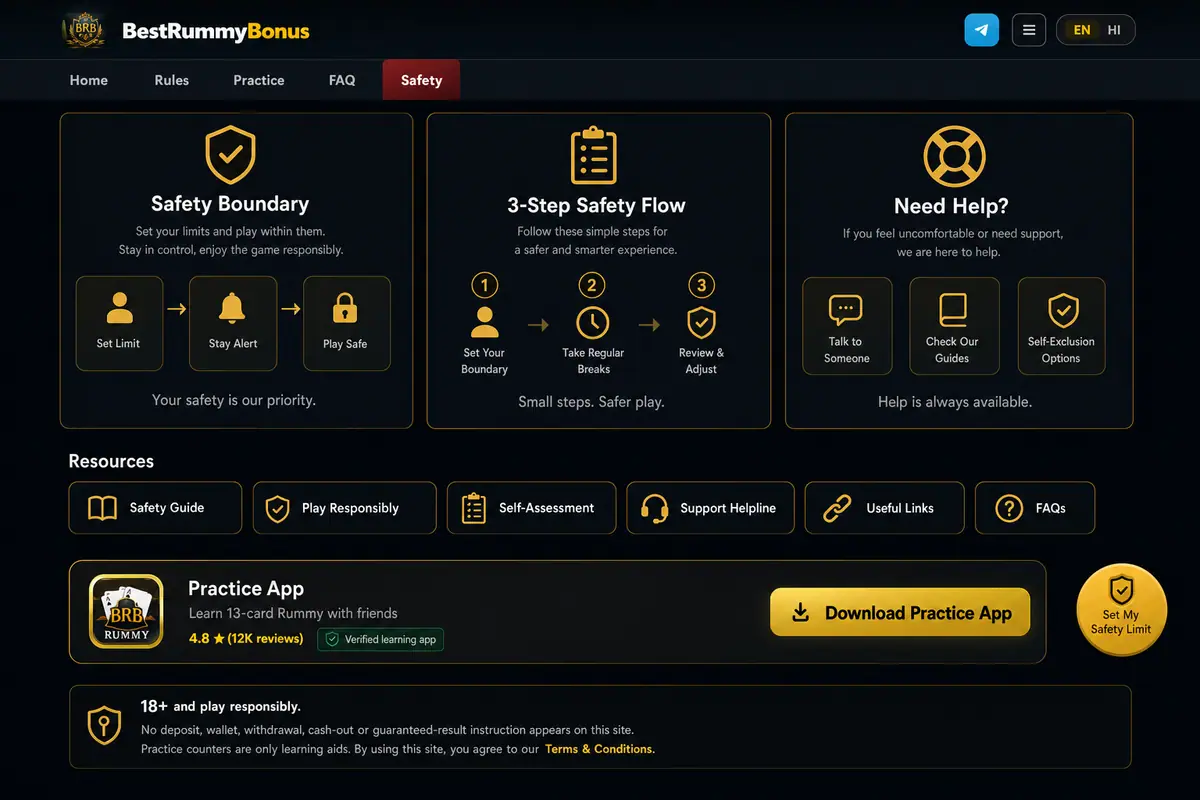Open the Self-Exclusion Options tile
The height and width of the screenshot is (800, 1200).
(1061, 326)
